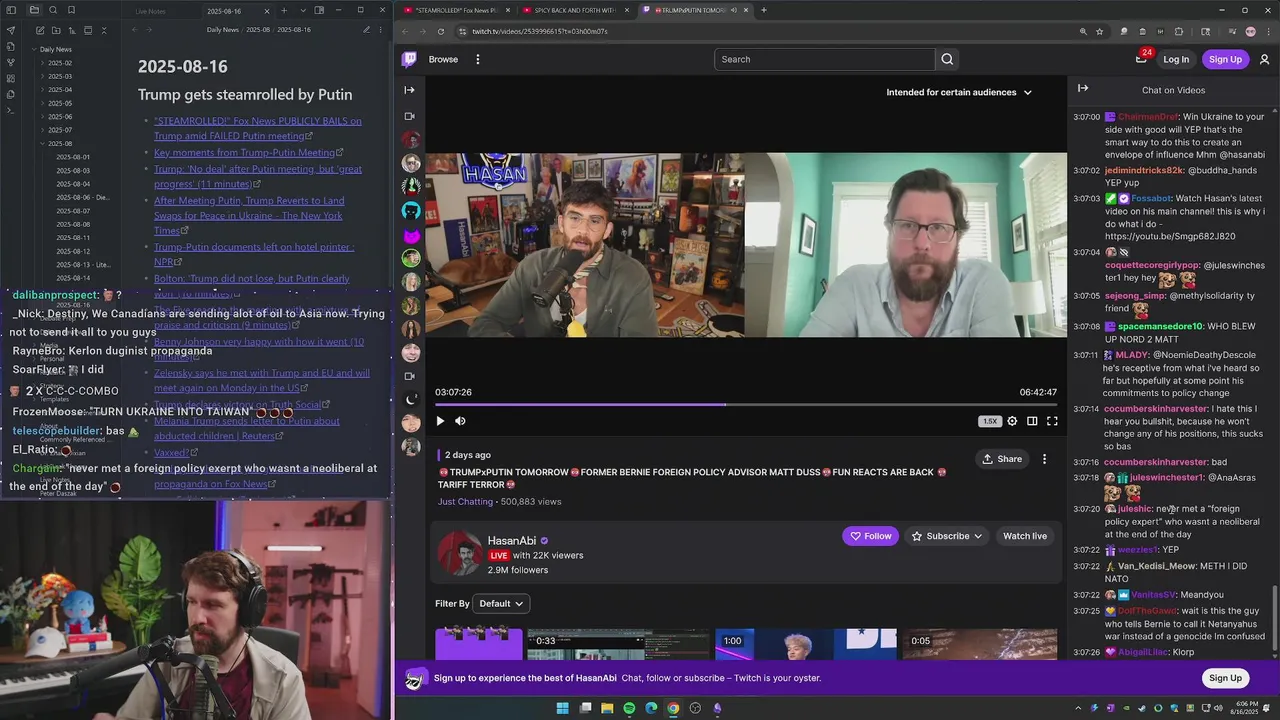Toggle the Obsidian left sidebar icon

point(11,10)
